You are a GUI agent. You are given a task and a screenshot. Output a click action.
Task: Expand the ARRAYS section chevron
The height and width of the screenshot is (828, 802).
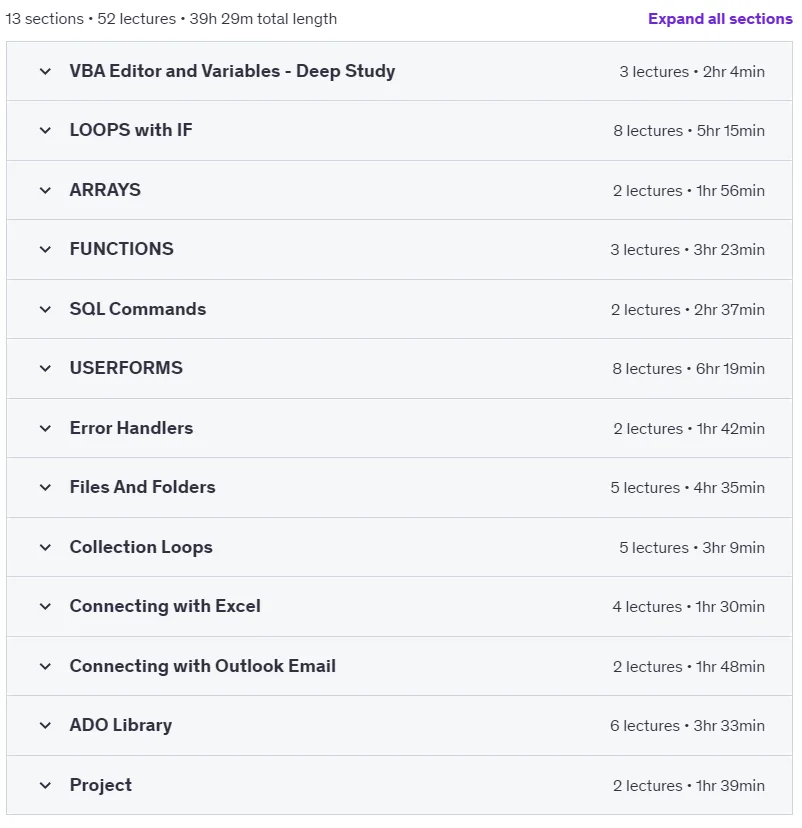[45, 190]
